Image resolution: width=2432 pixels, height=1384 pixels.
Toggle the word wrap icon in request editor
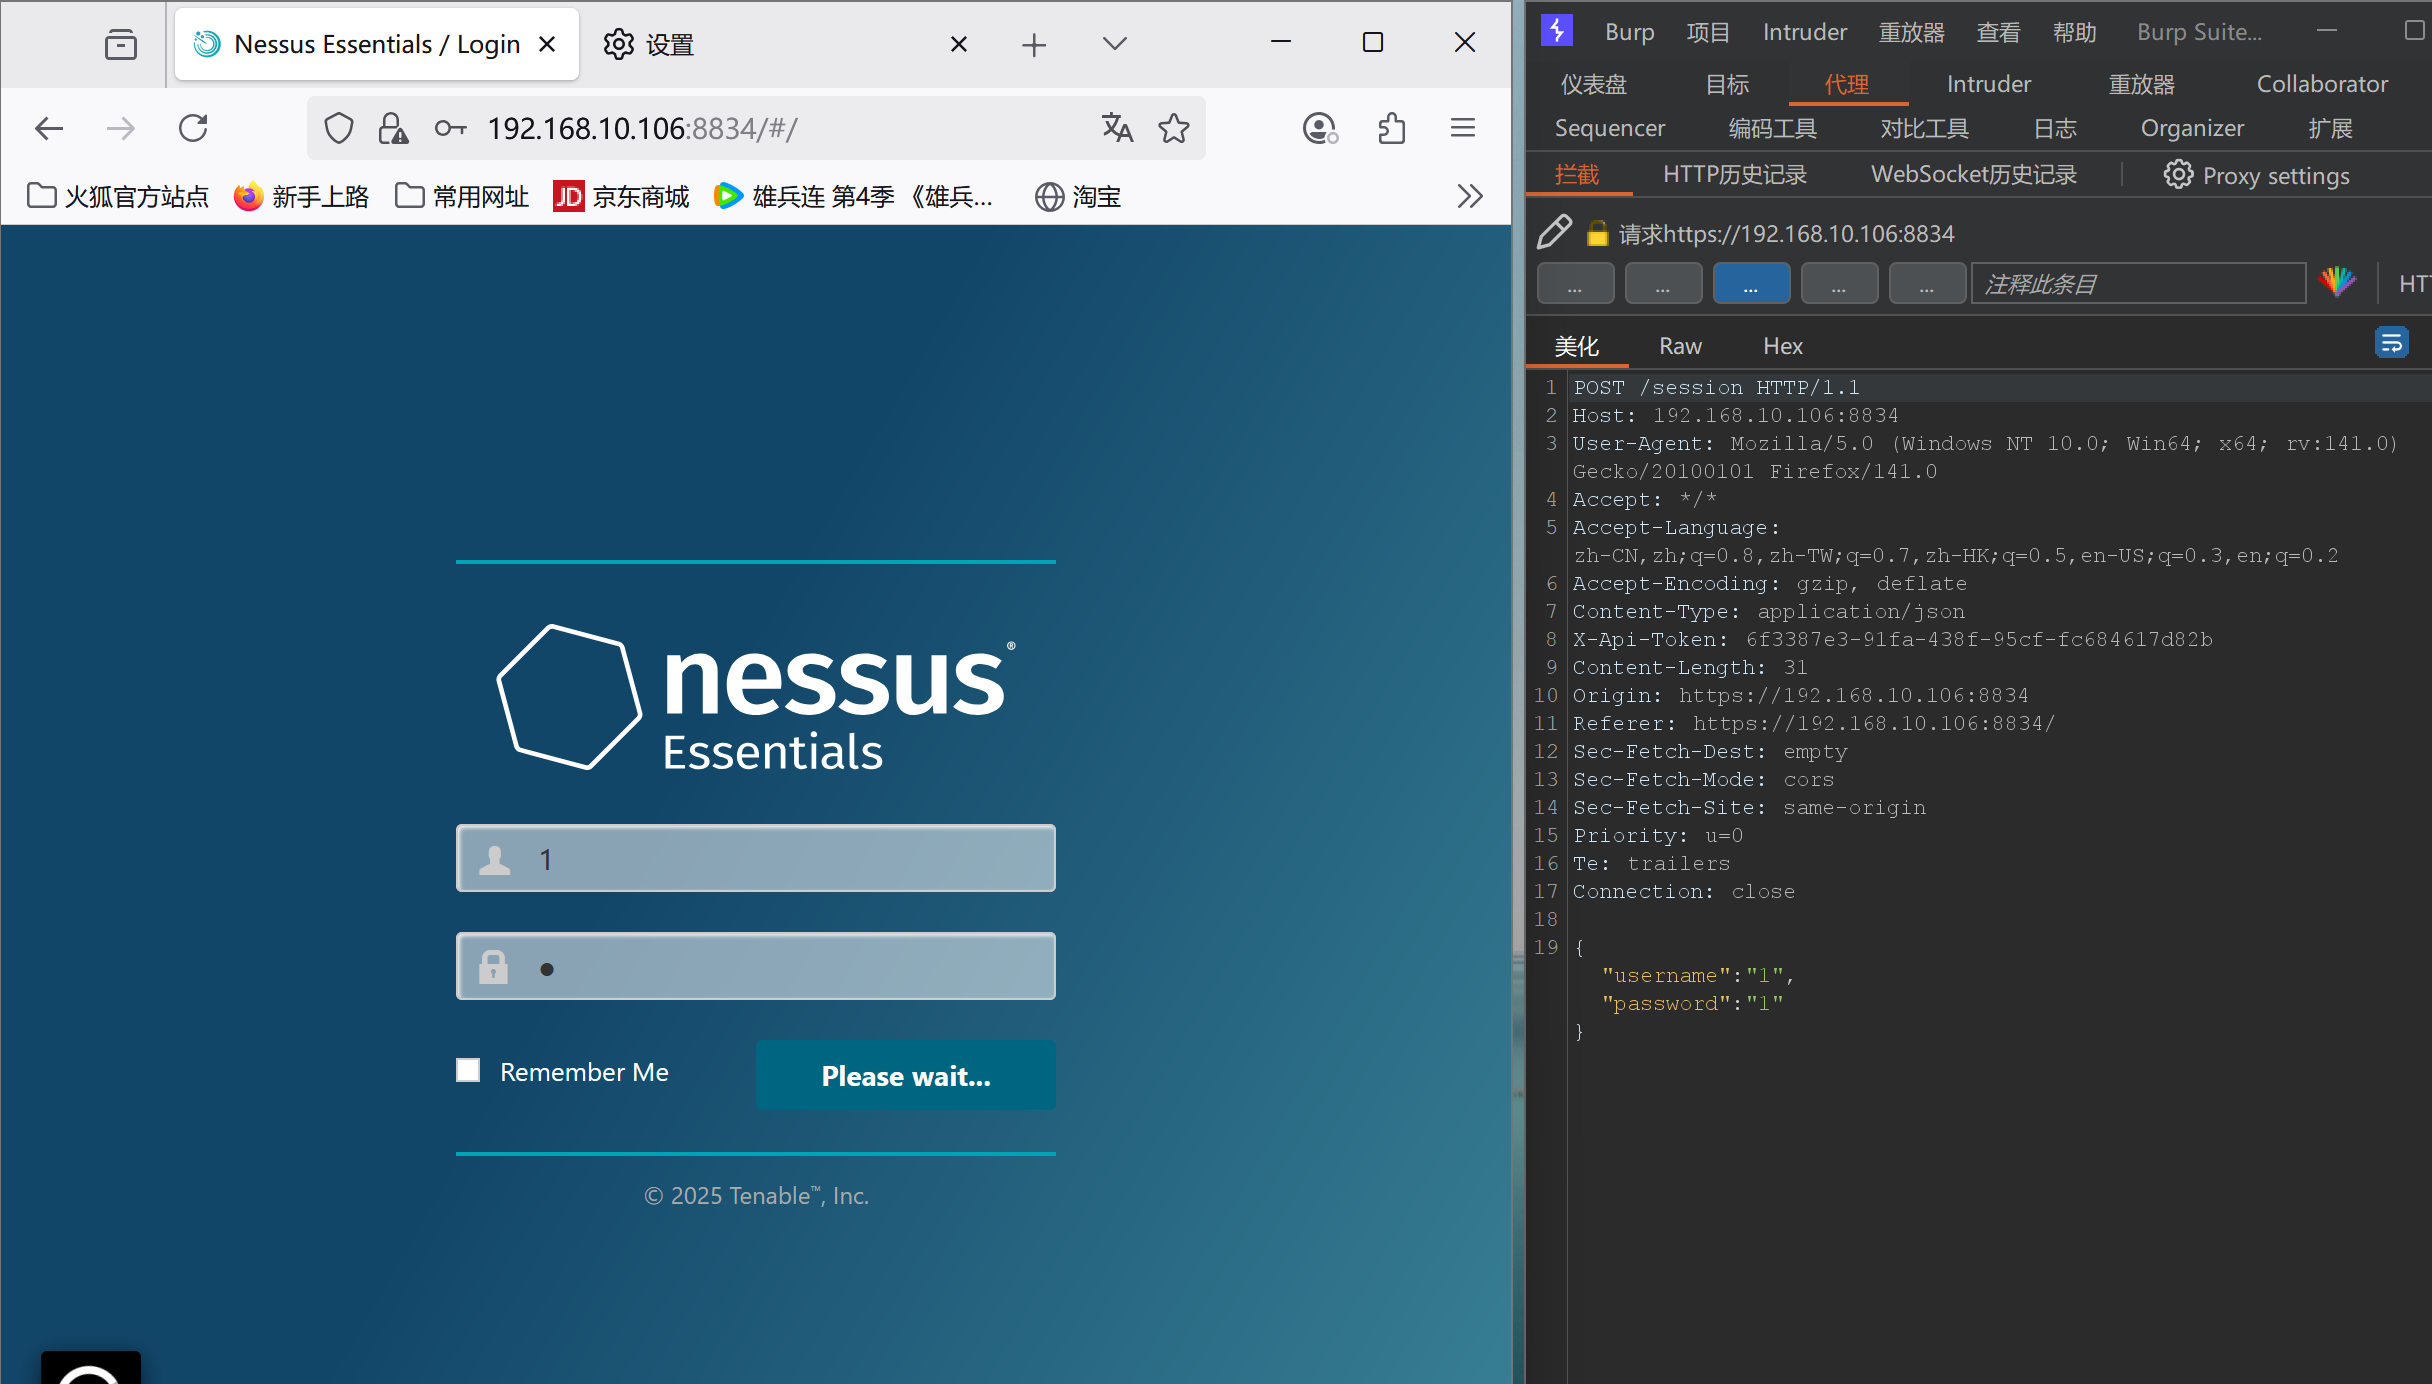click(x=2391, y=343)
